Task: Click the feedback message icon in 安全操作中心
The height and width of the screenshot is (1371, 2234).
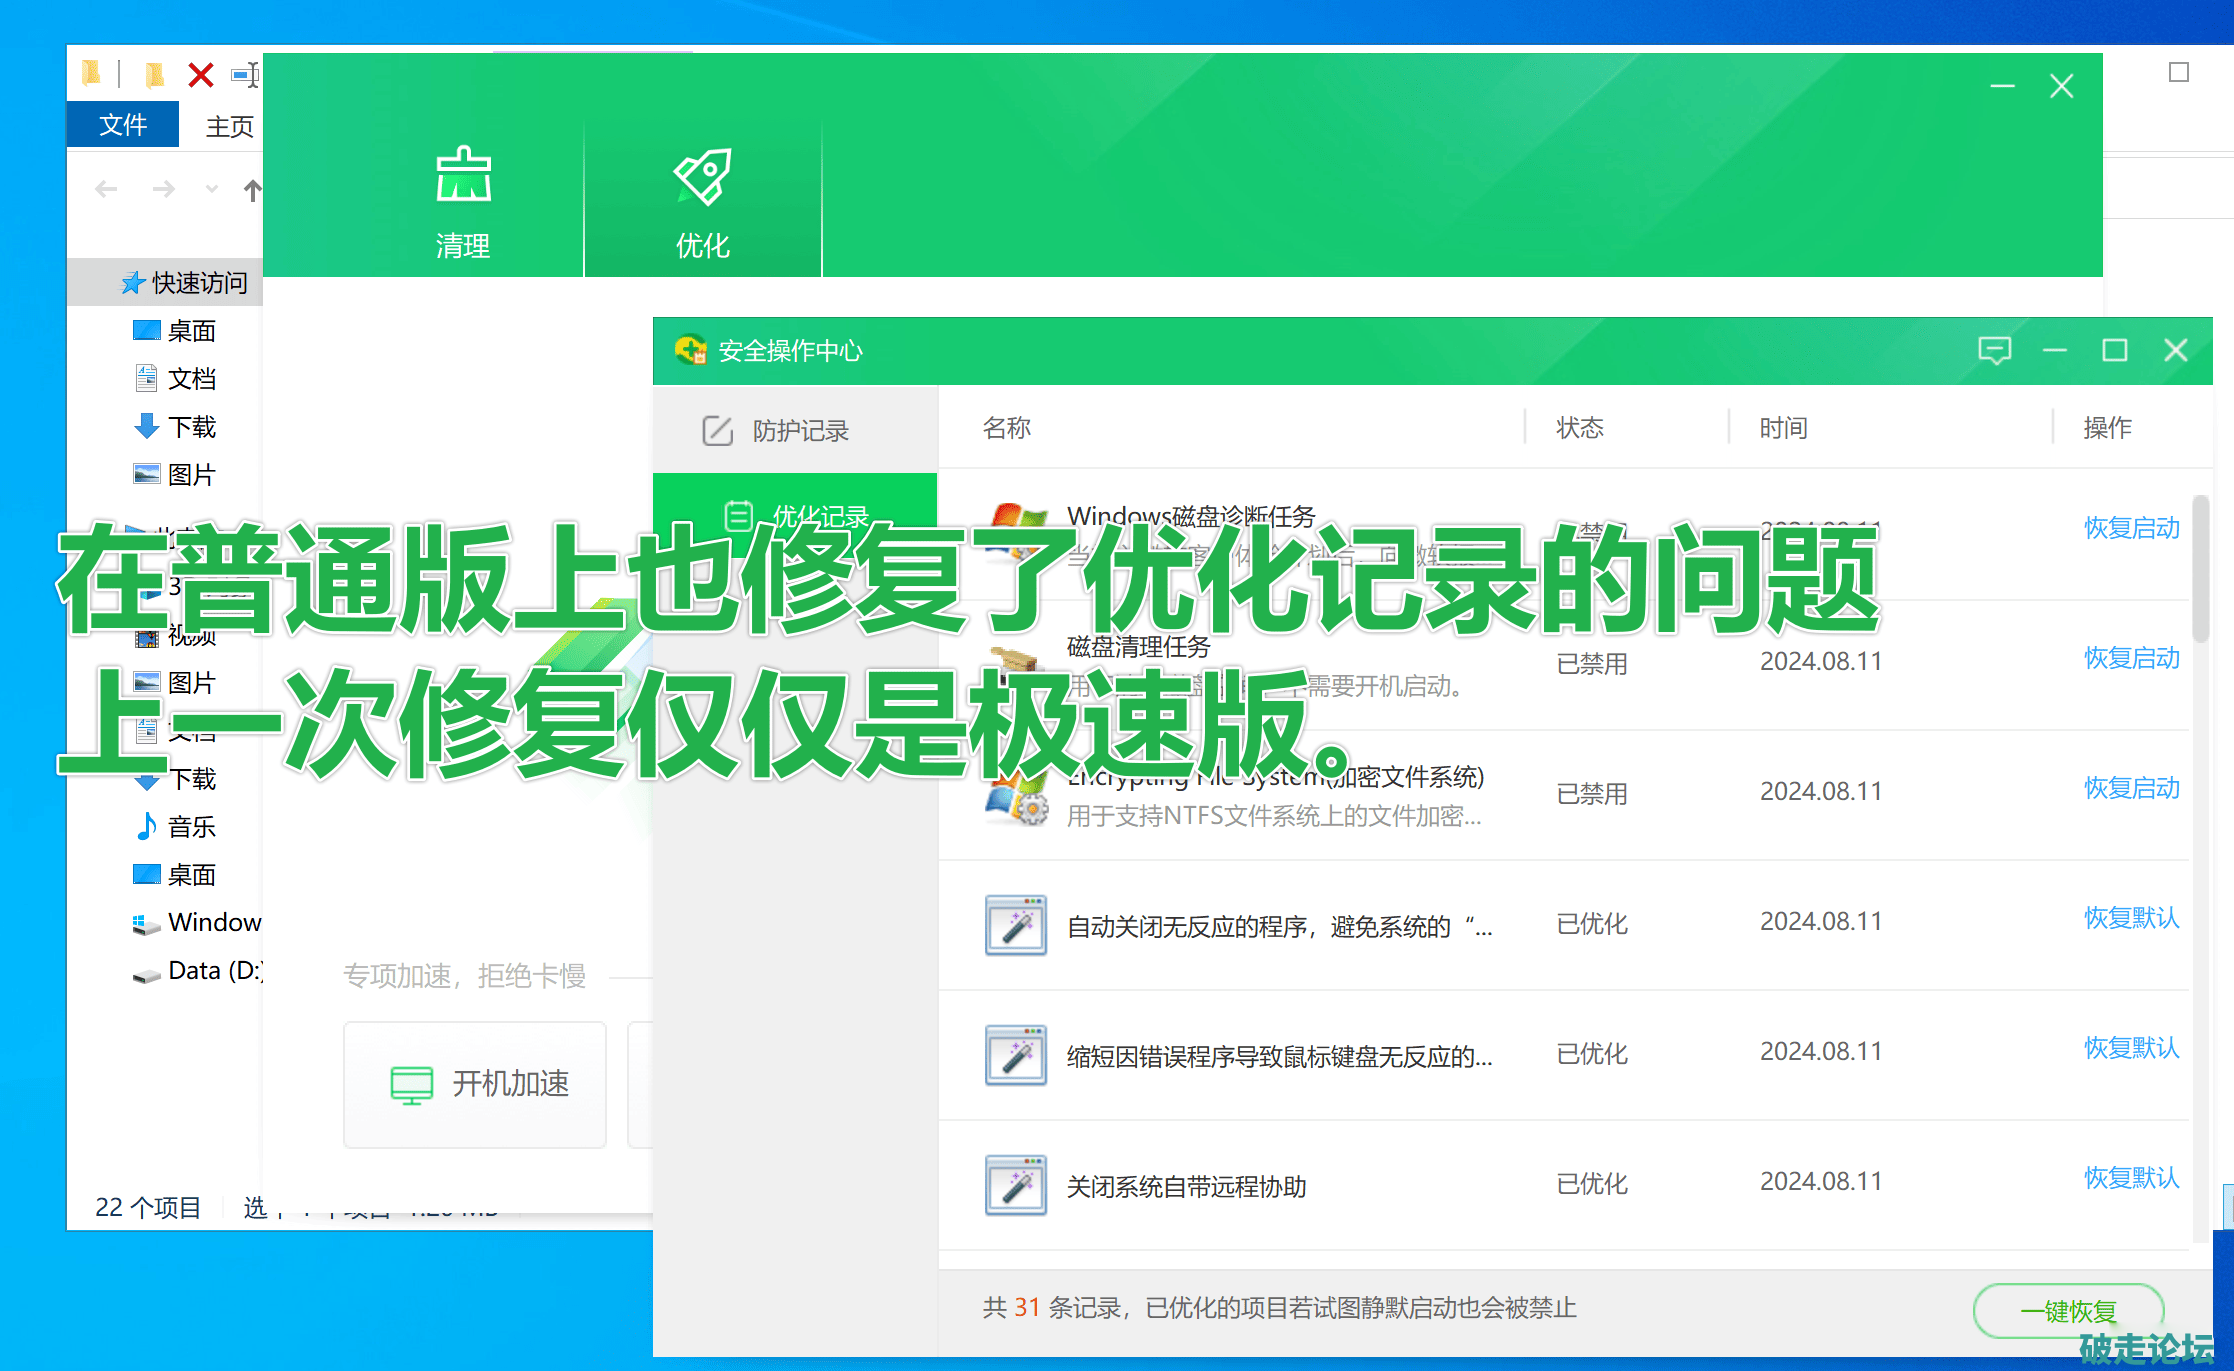Action: (1994, 351)
